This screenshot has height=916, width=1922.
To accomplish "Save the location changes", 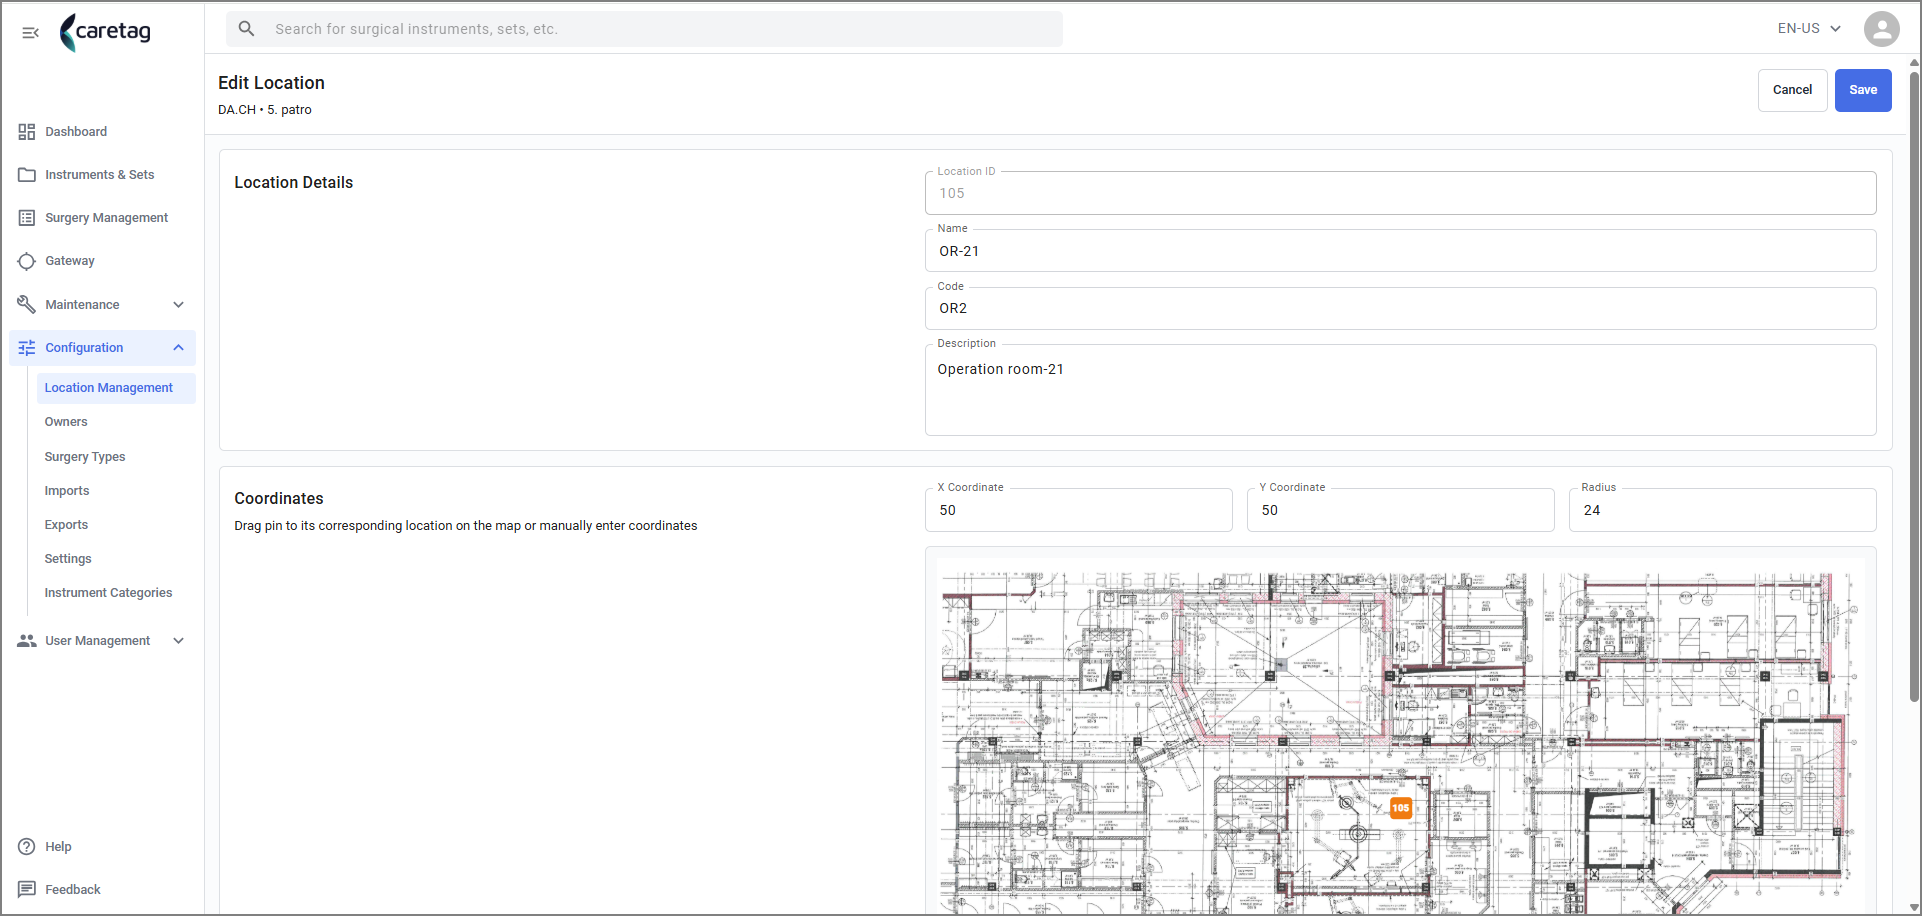I will [x=1863, y=90].
